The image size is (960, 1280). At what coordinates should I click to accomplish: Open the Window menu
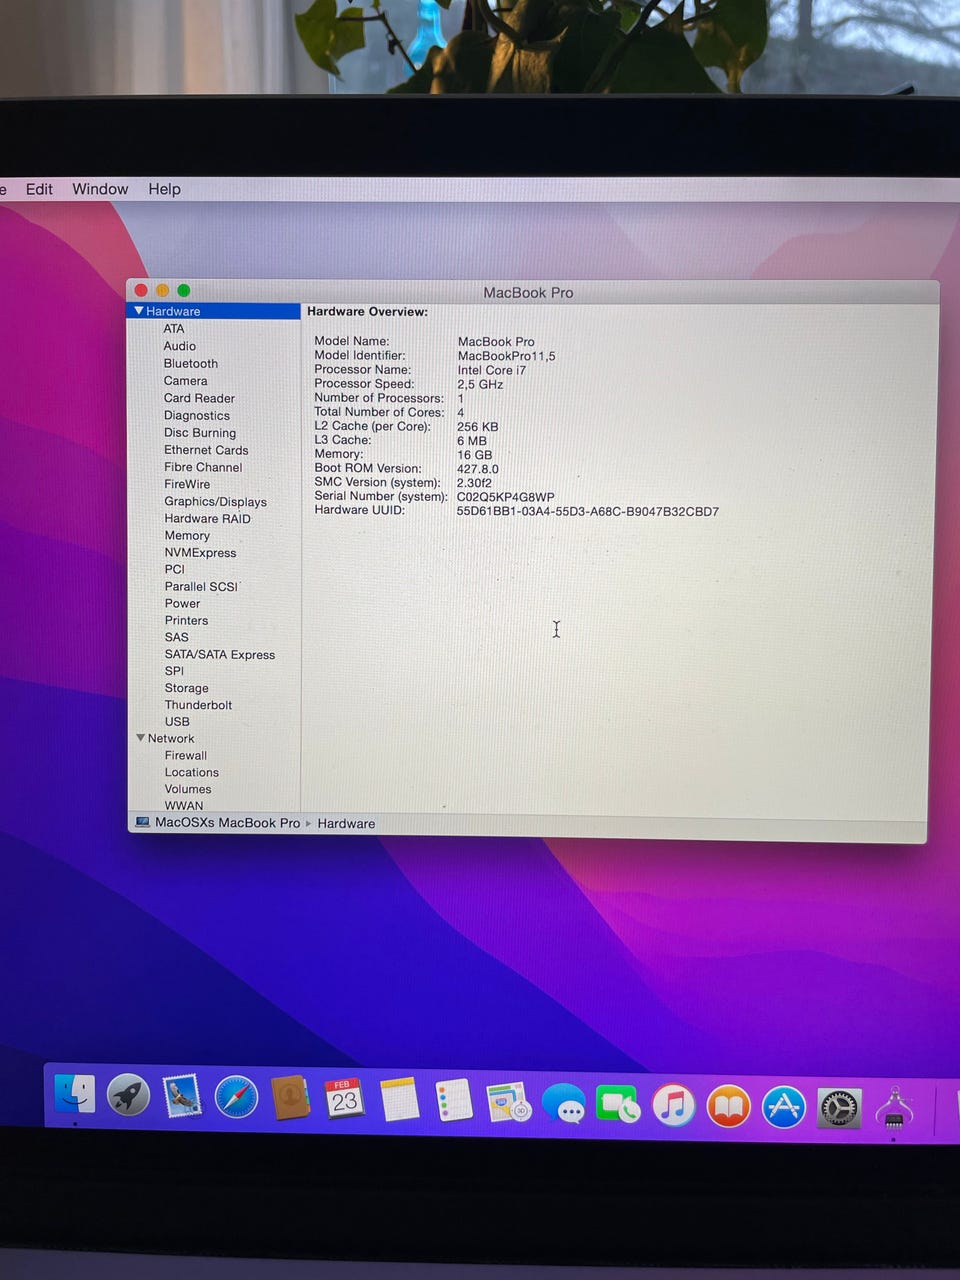tap(100, 189)
